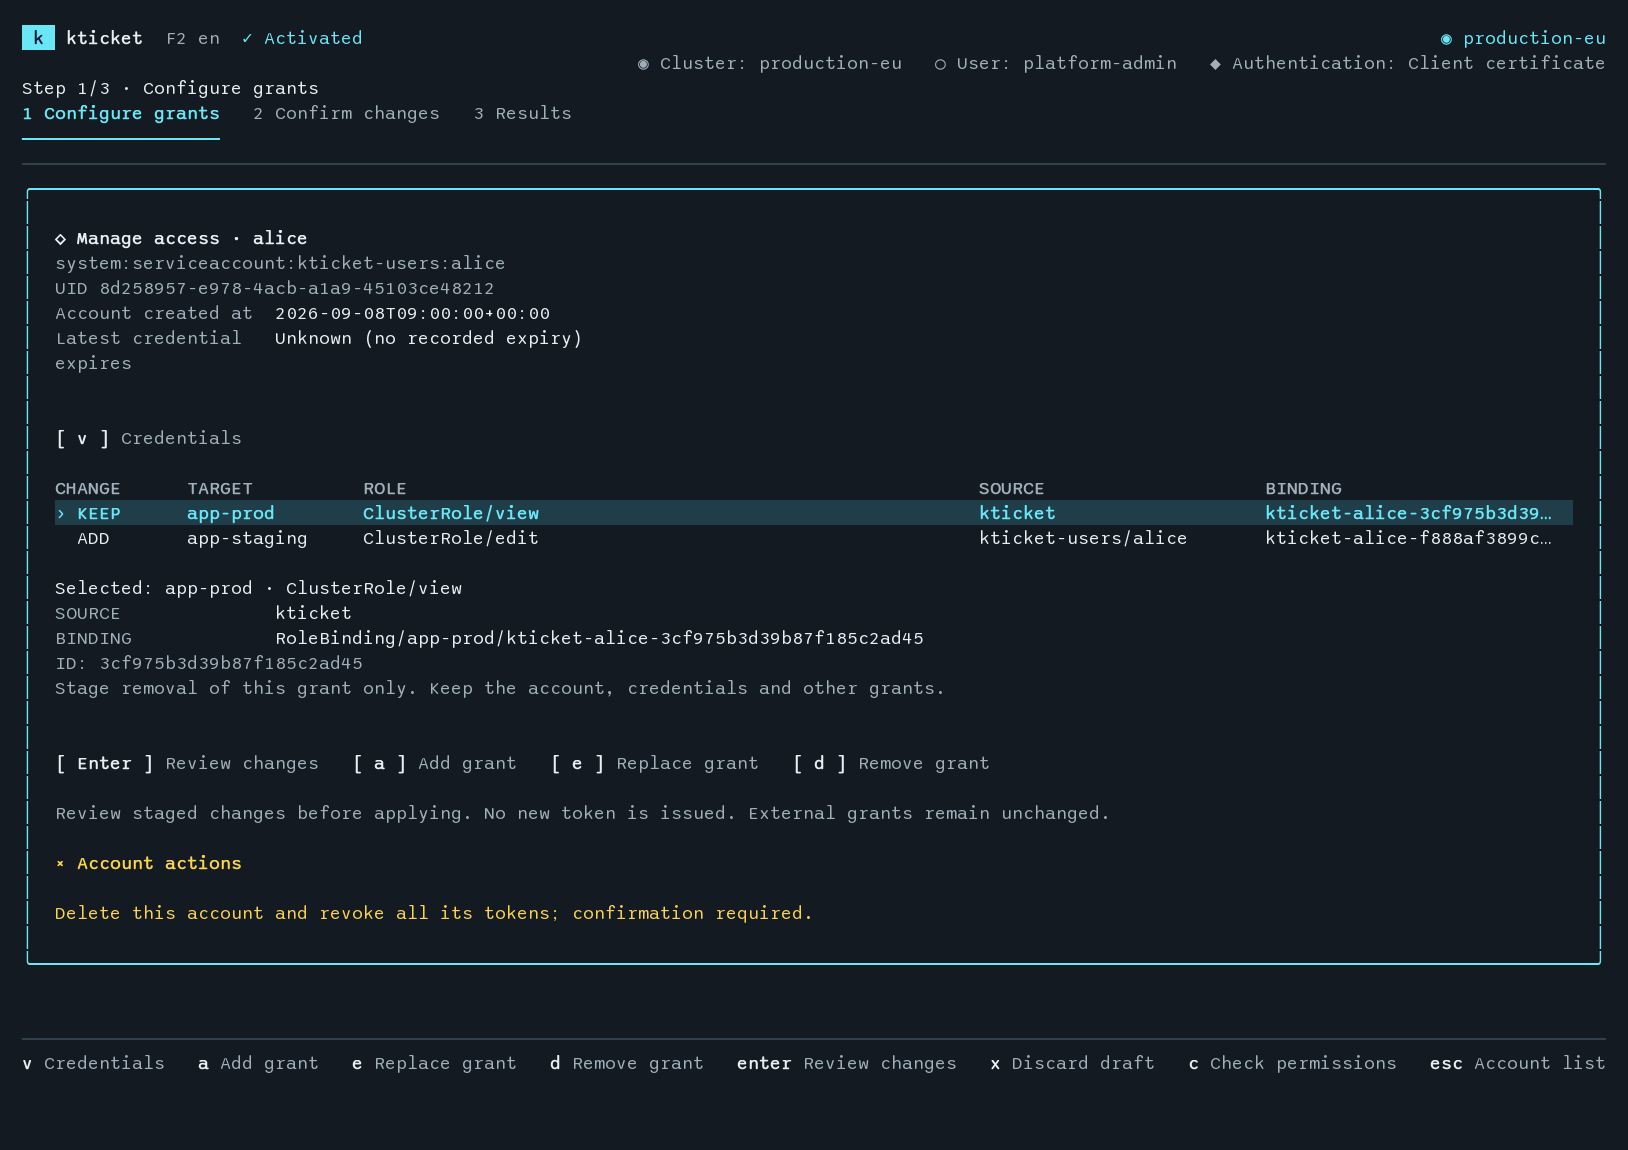The image size is (1628, 1150).
Task: Click the [ d ] Remove grant button
Action: (x=891, y=763)
